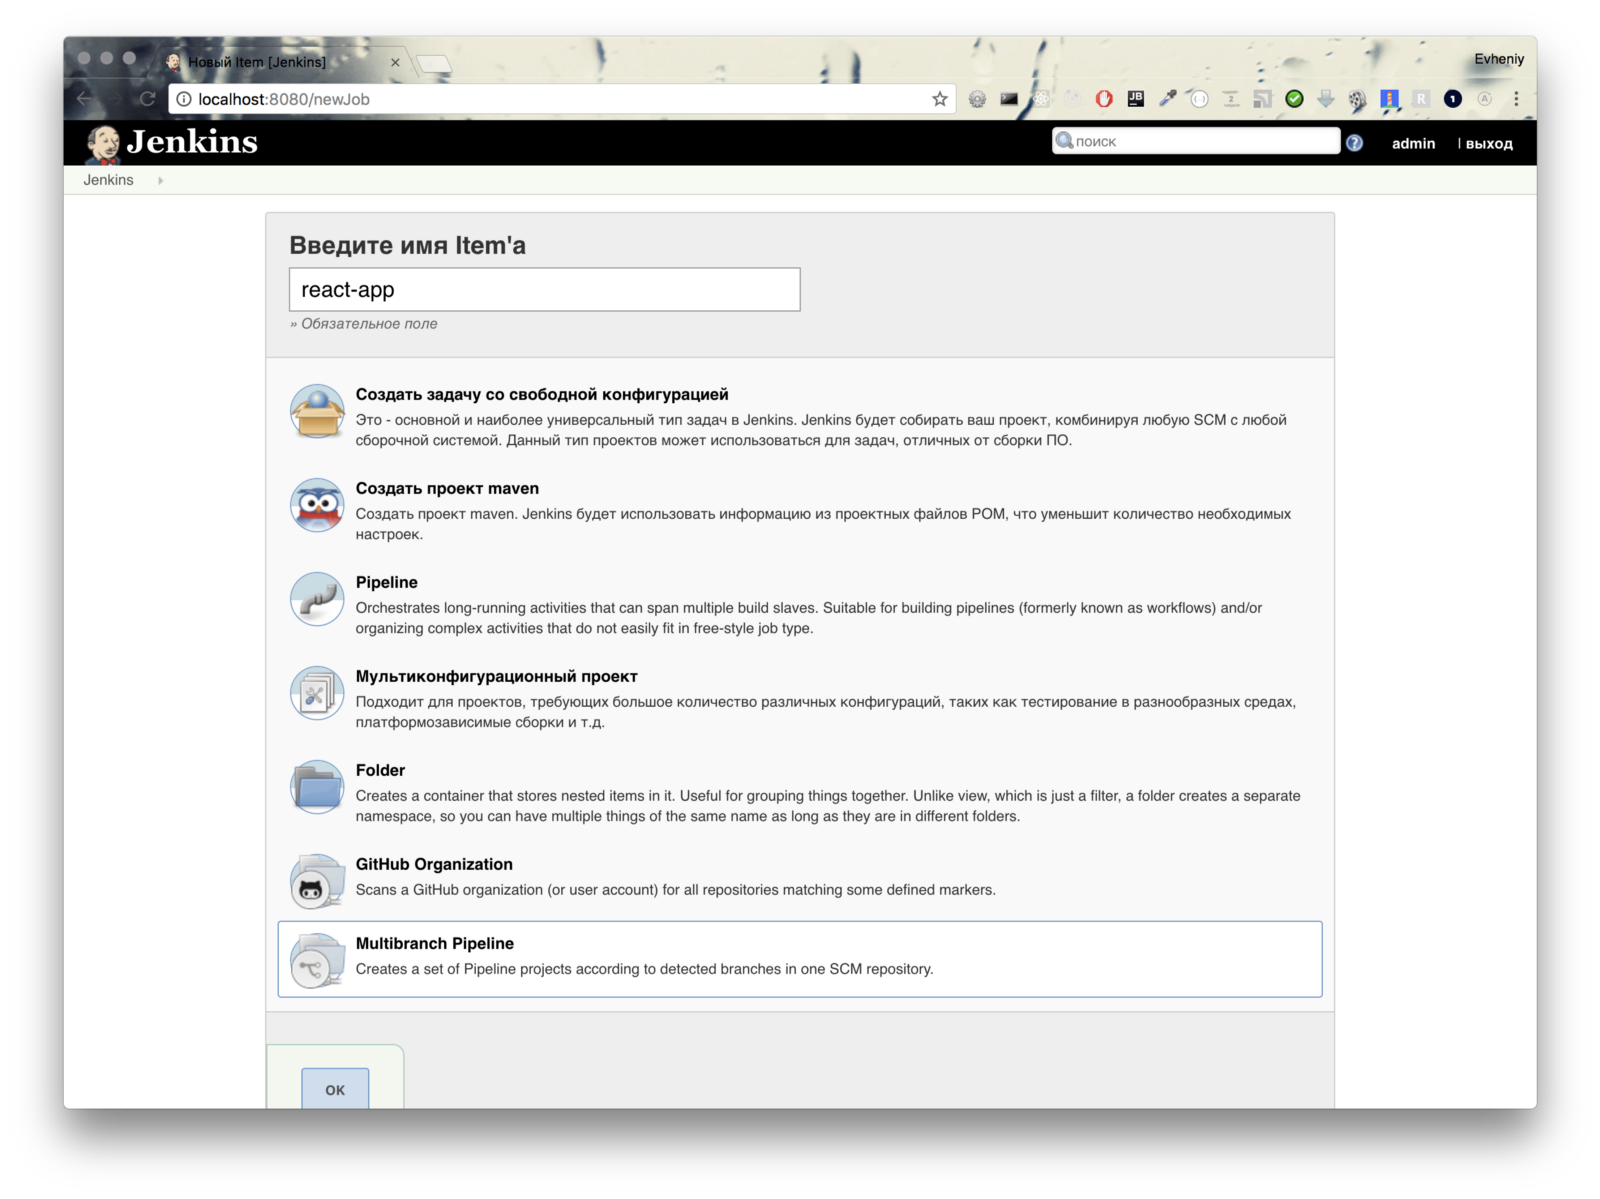Image resolution: width=1600 pixels, height=1199 pixels.
Task: Select the Maven project owl icon
Action: click(x=317, y=505)
